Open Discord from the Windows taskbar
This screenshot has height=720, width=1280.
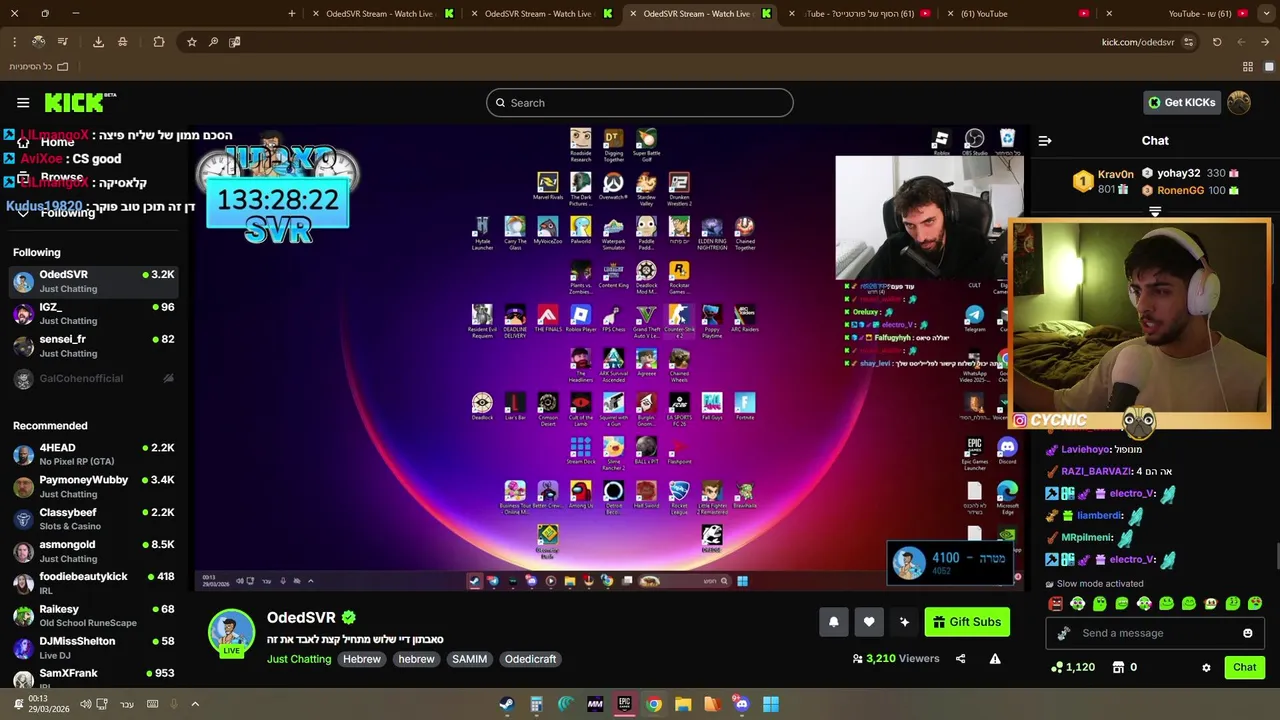(741, 704)
